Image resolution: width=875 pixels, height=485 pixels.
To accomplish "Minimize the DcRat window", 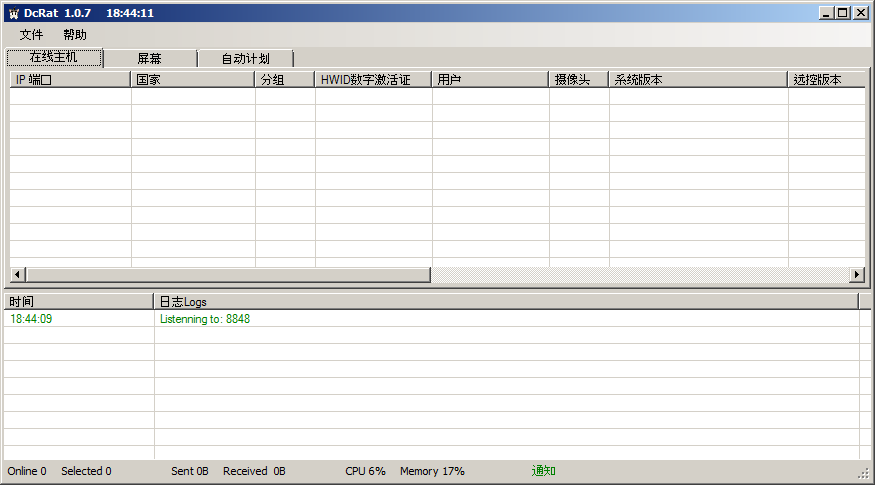I will (x=827, y=13).
